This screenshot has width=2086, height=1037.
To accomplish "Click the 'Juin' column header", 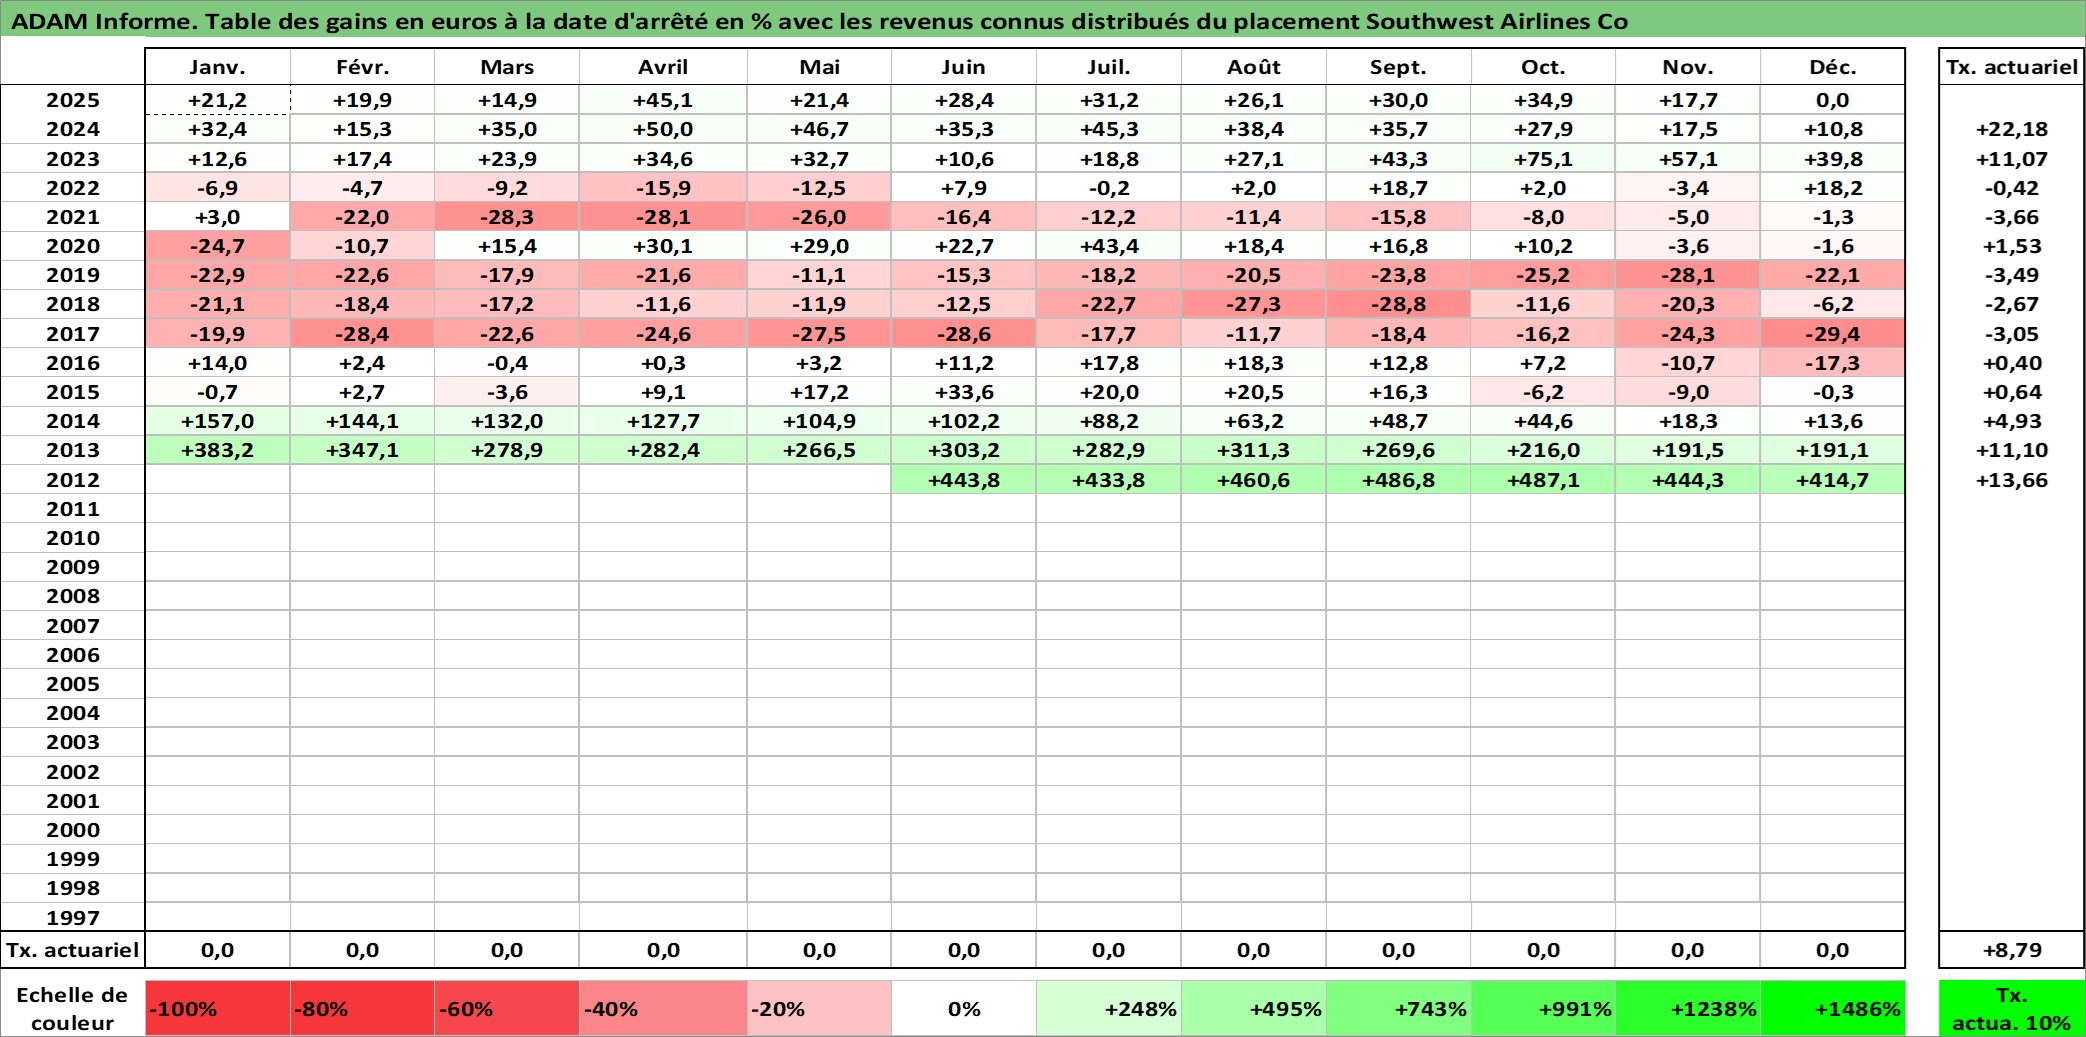I will [964, 67].
